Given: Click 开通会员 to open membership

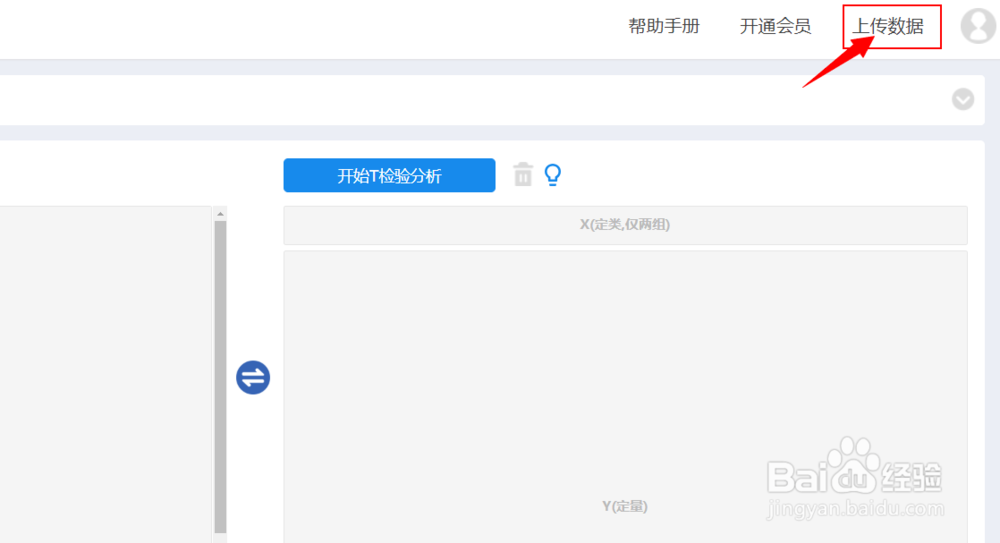Looking at the screenshot, I should point(776,26).
